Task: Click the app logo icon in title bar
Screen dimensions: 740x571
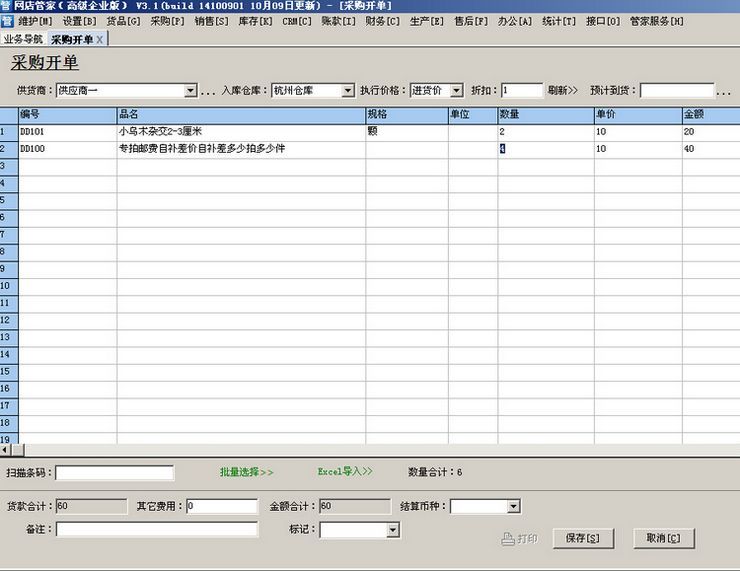Action: click(6, 6)
